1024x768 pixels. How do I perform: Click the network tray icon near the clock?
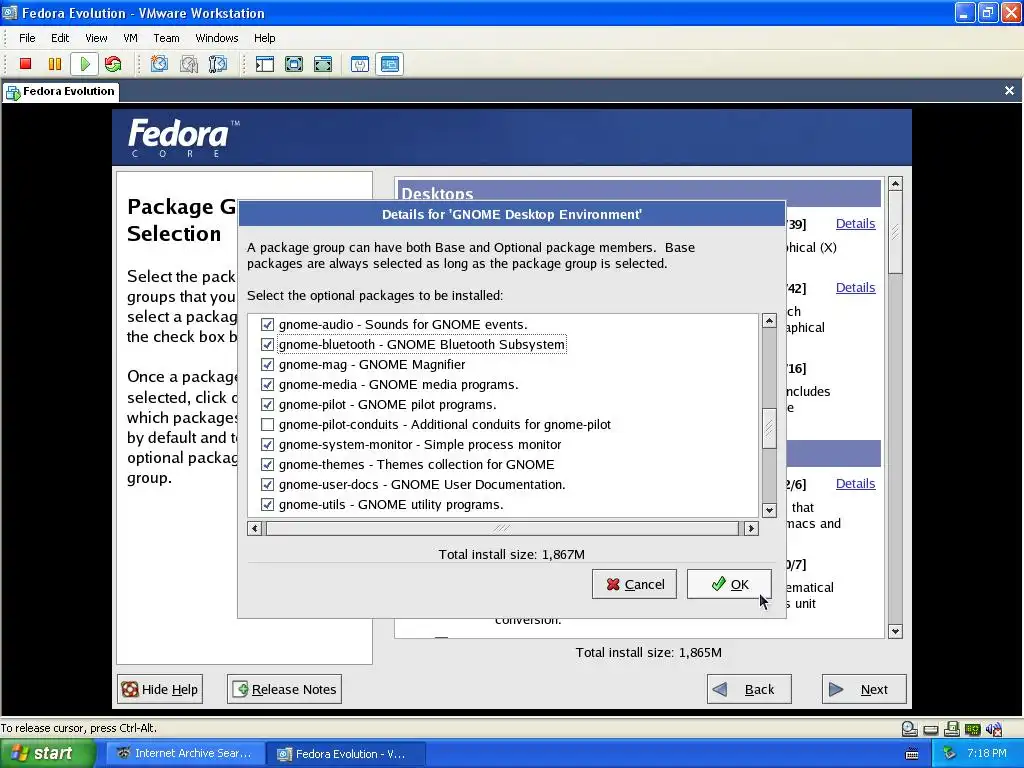coord(950,754)
